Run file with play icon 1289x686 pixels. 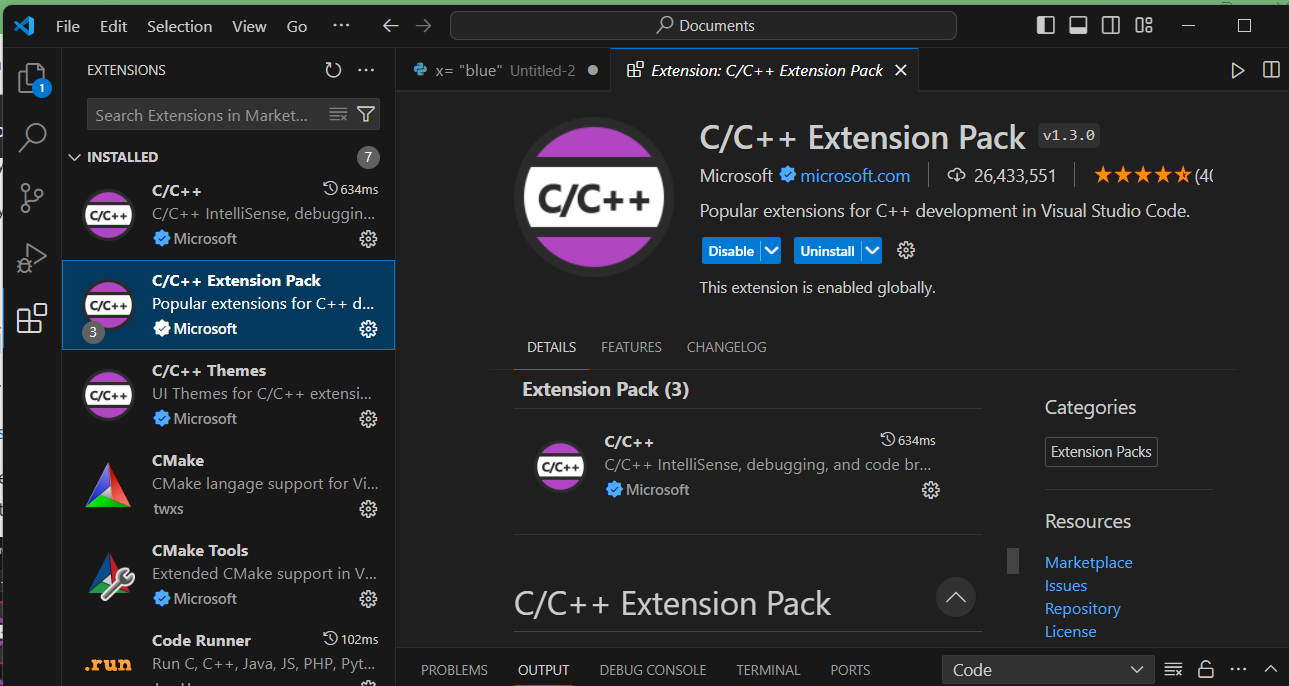[1237, 70]
